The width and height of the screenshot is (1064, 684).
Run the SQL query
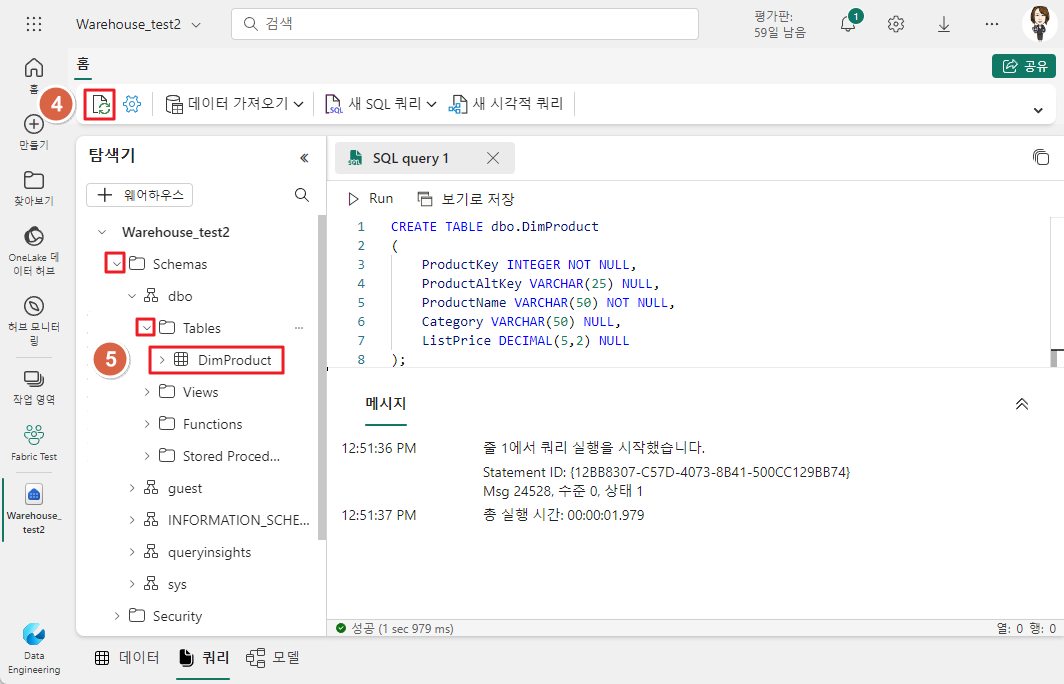click(370, 199)
